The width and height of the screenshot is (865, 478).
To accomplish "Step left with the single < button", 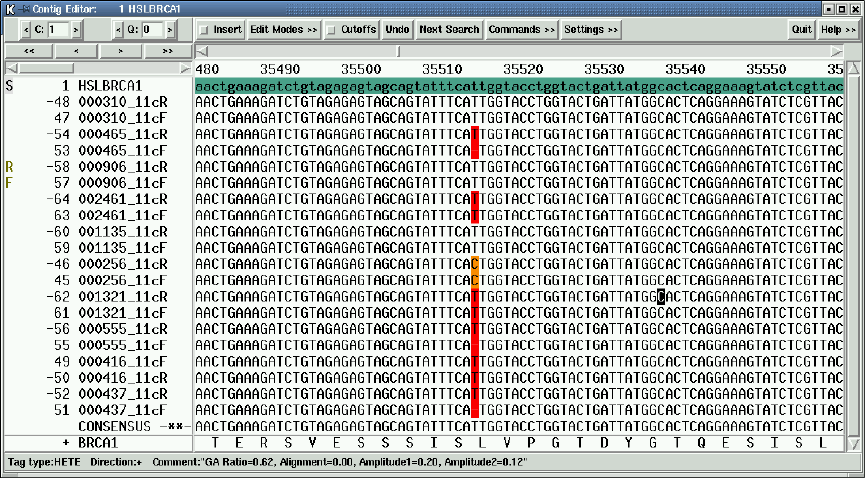I will pos(76,51).
